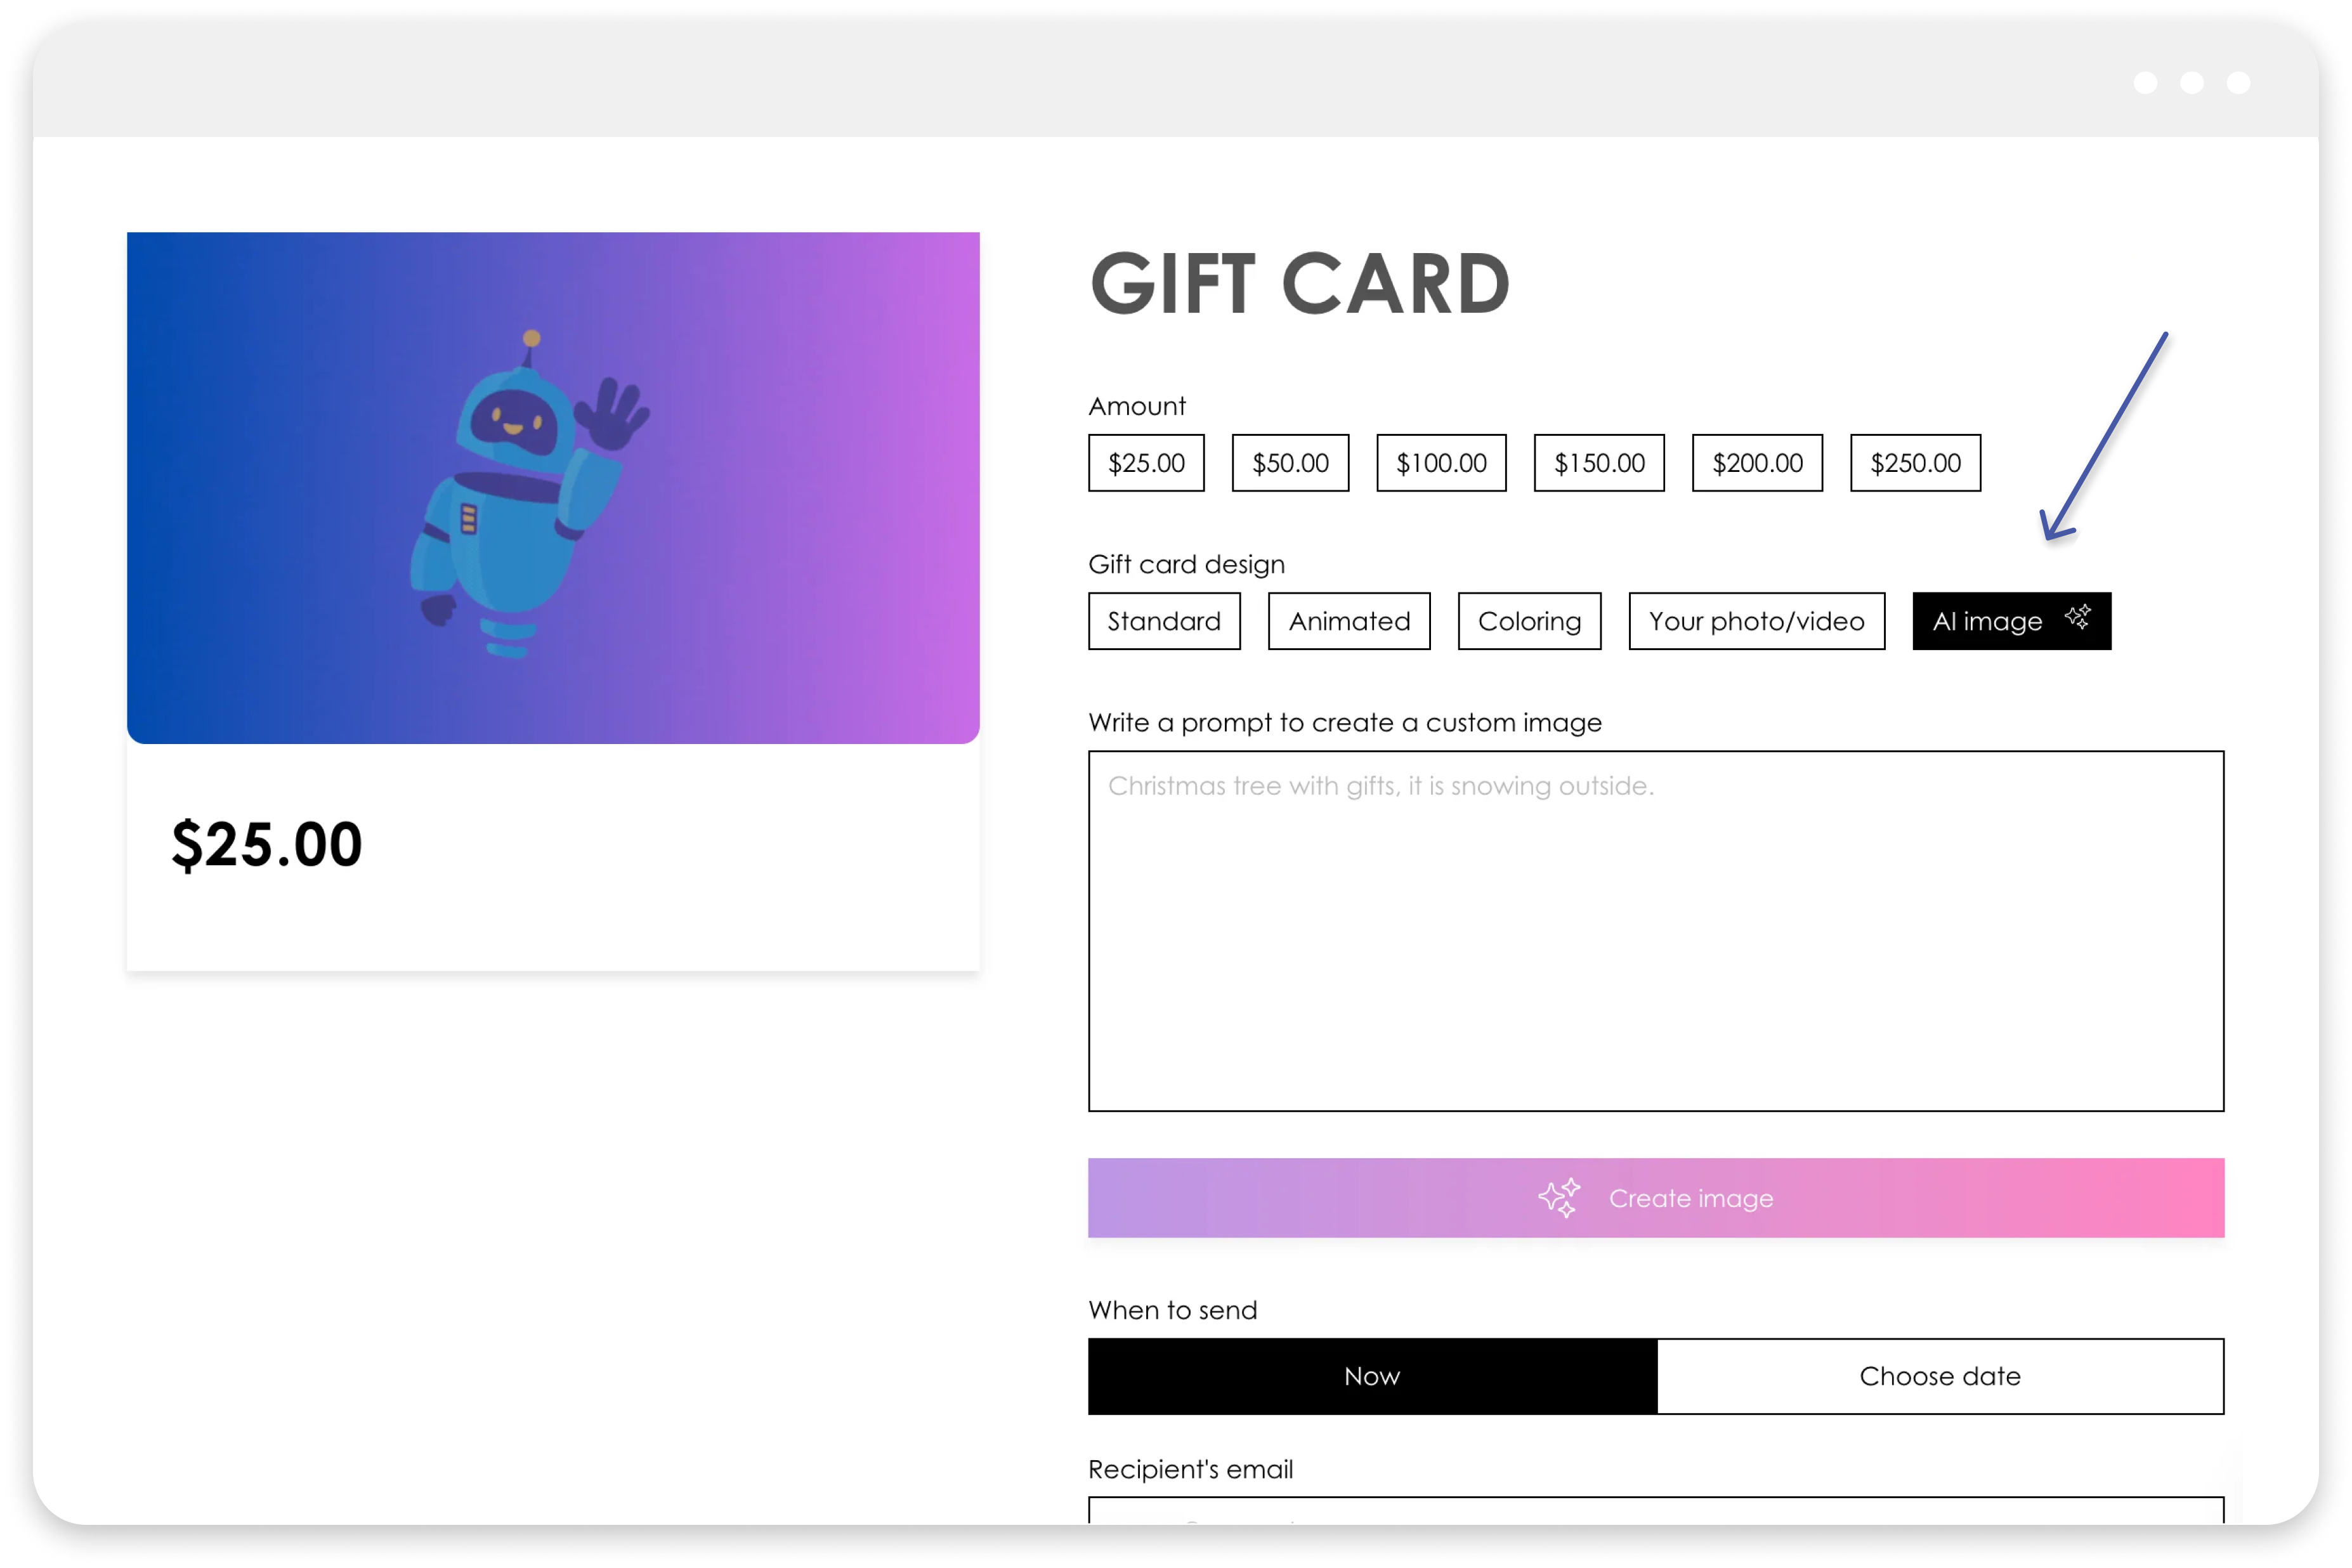
Task: Click the sparkle icon beside Create image
Action: point(1559,1198)
